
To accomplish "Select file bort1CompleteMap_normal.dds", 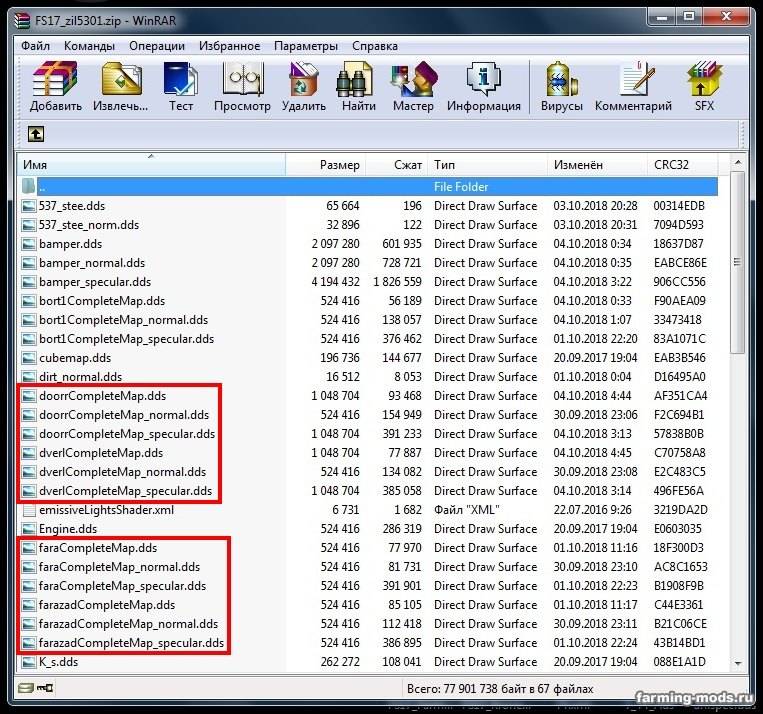I will click(123, 320).
